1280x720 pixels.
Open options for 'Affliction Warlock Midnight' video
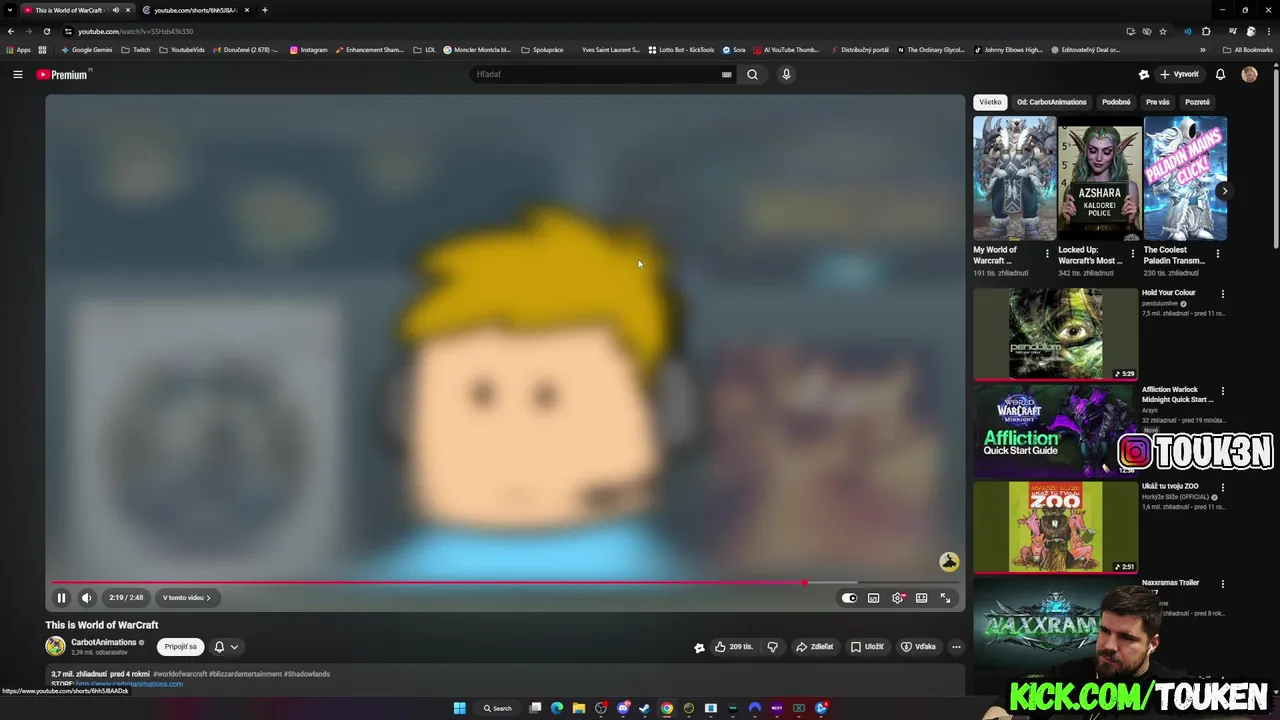(x=1222, y=391)
